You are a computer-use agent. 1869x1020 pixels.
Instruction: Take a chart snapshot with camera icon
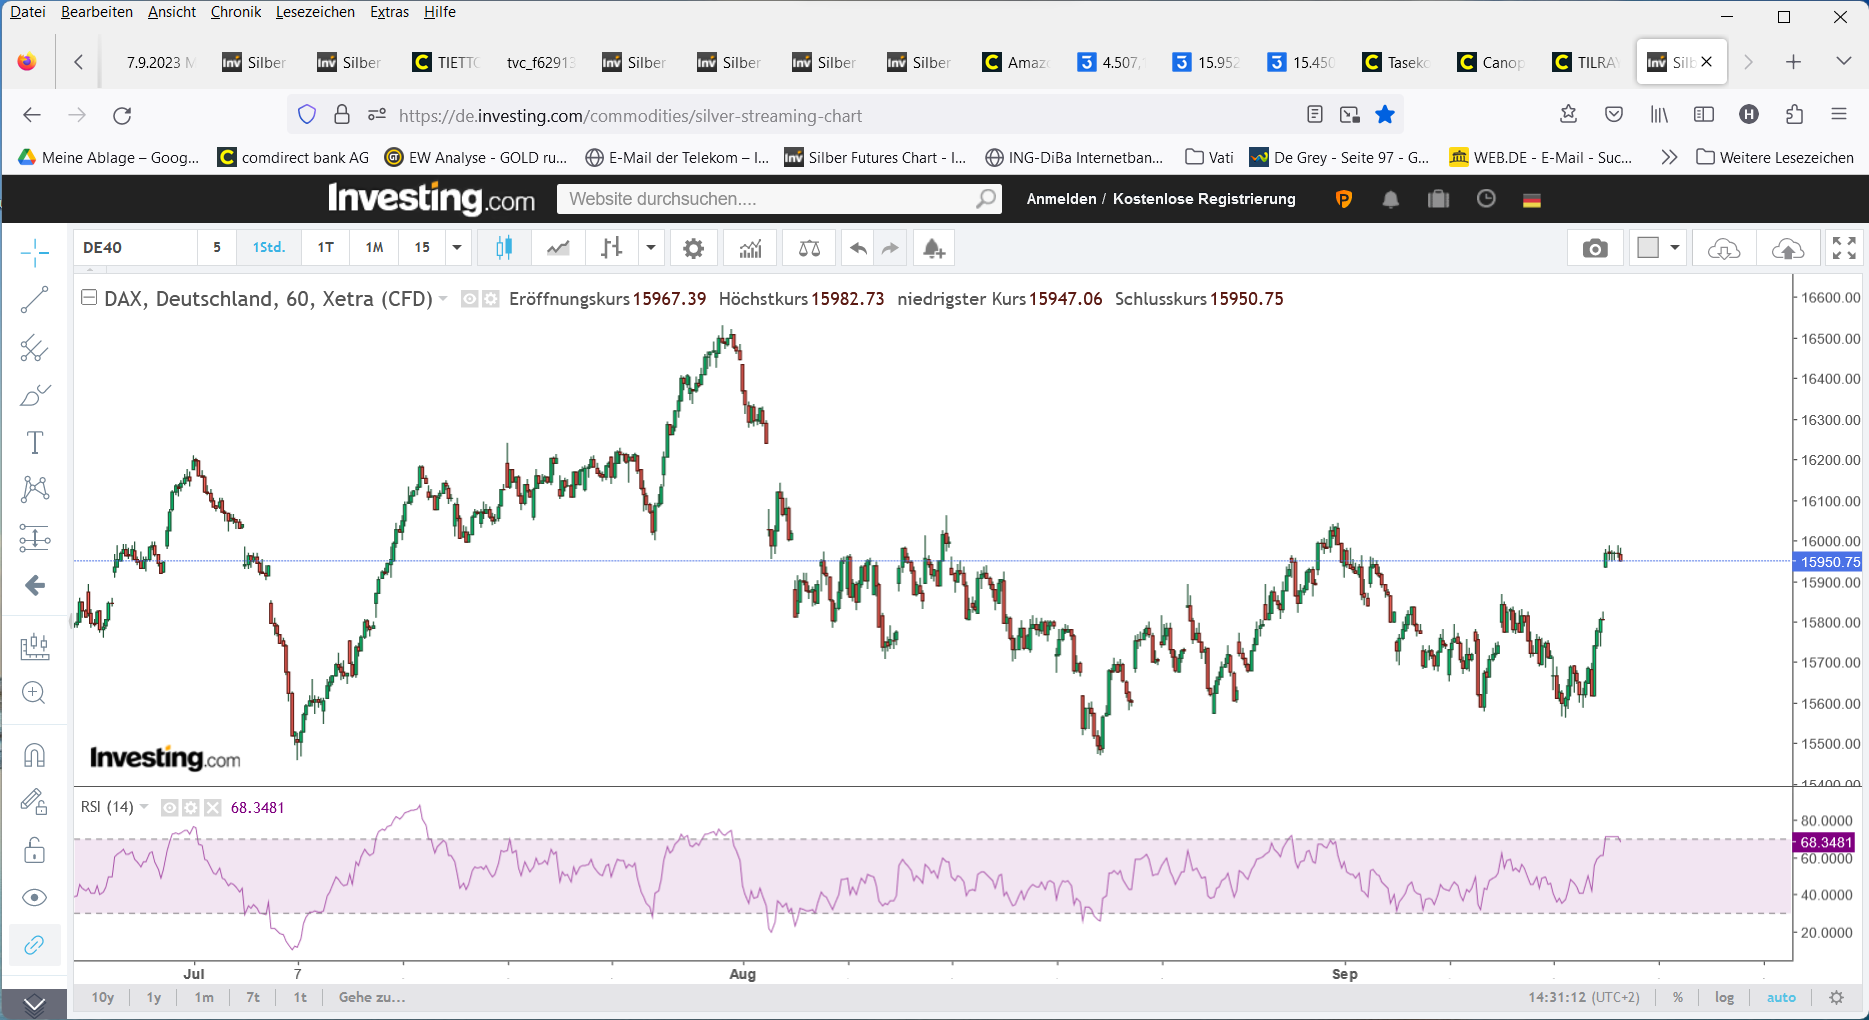1595,248
